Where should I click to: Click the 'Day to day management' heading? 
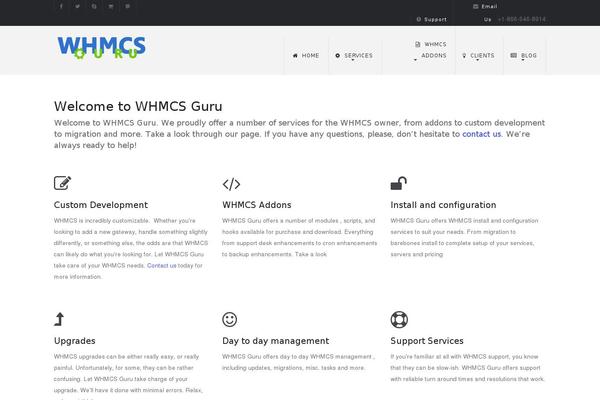point(276,341)
